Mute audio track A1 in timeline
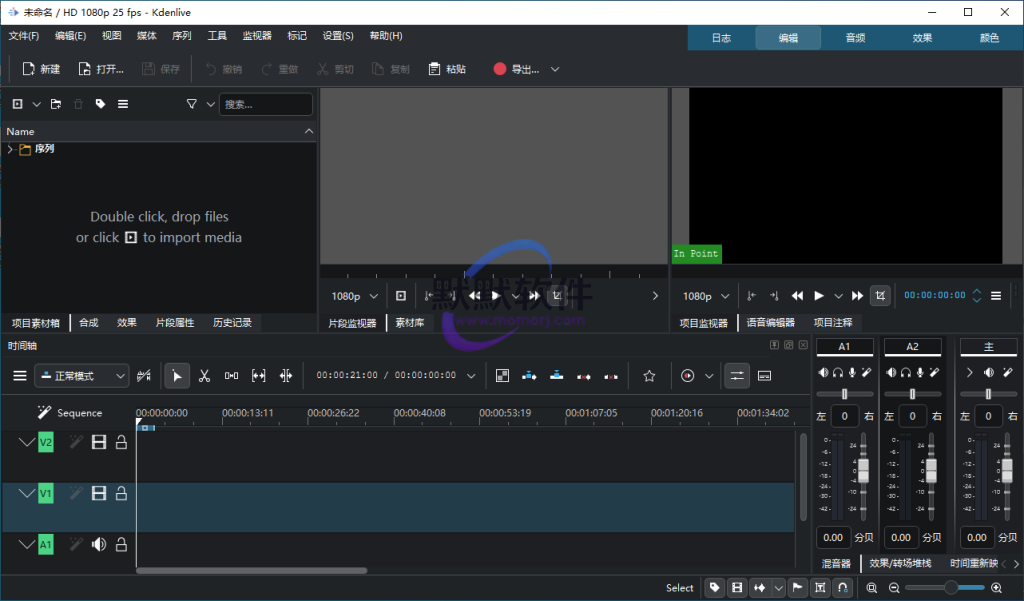The width and height of the screenshot is (1024, 601). tap(98, 545)
